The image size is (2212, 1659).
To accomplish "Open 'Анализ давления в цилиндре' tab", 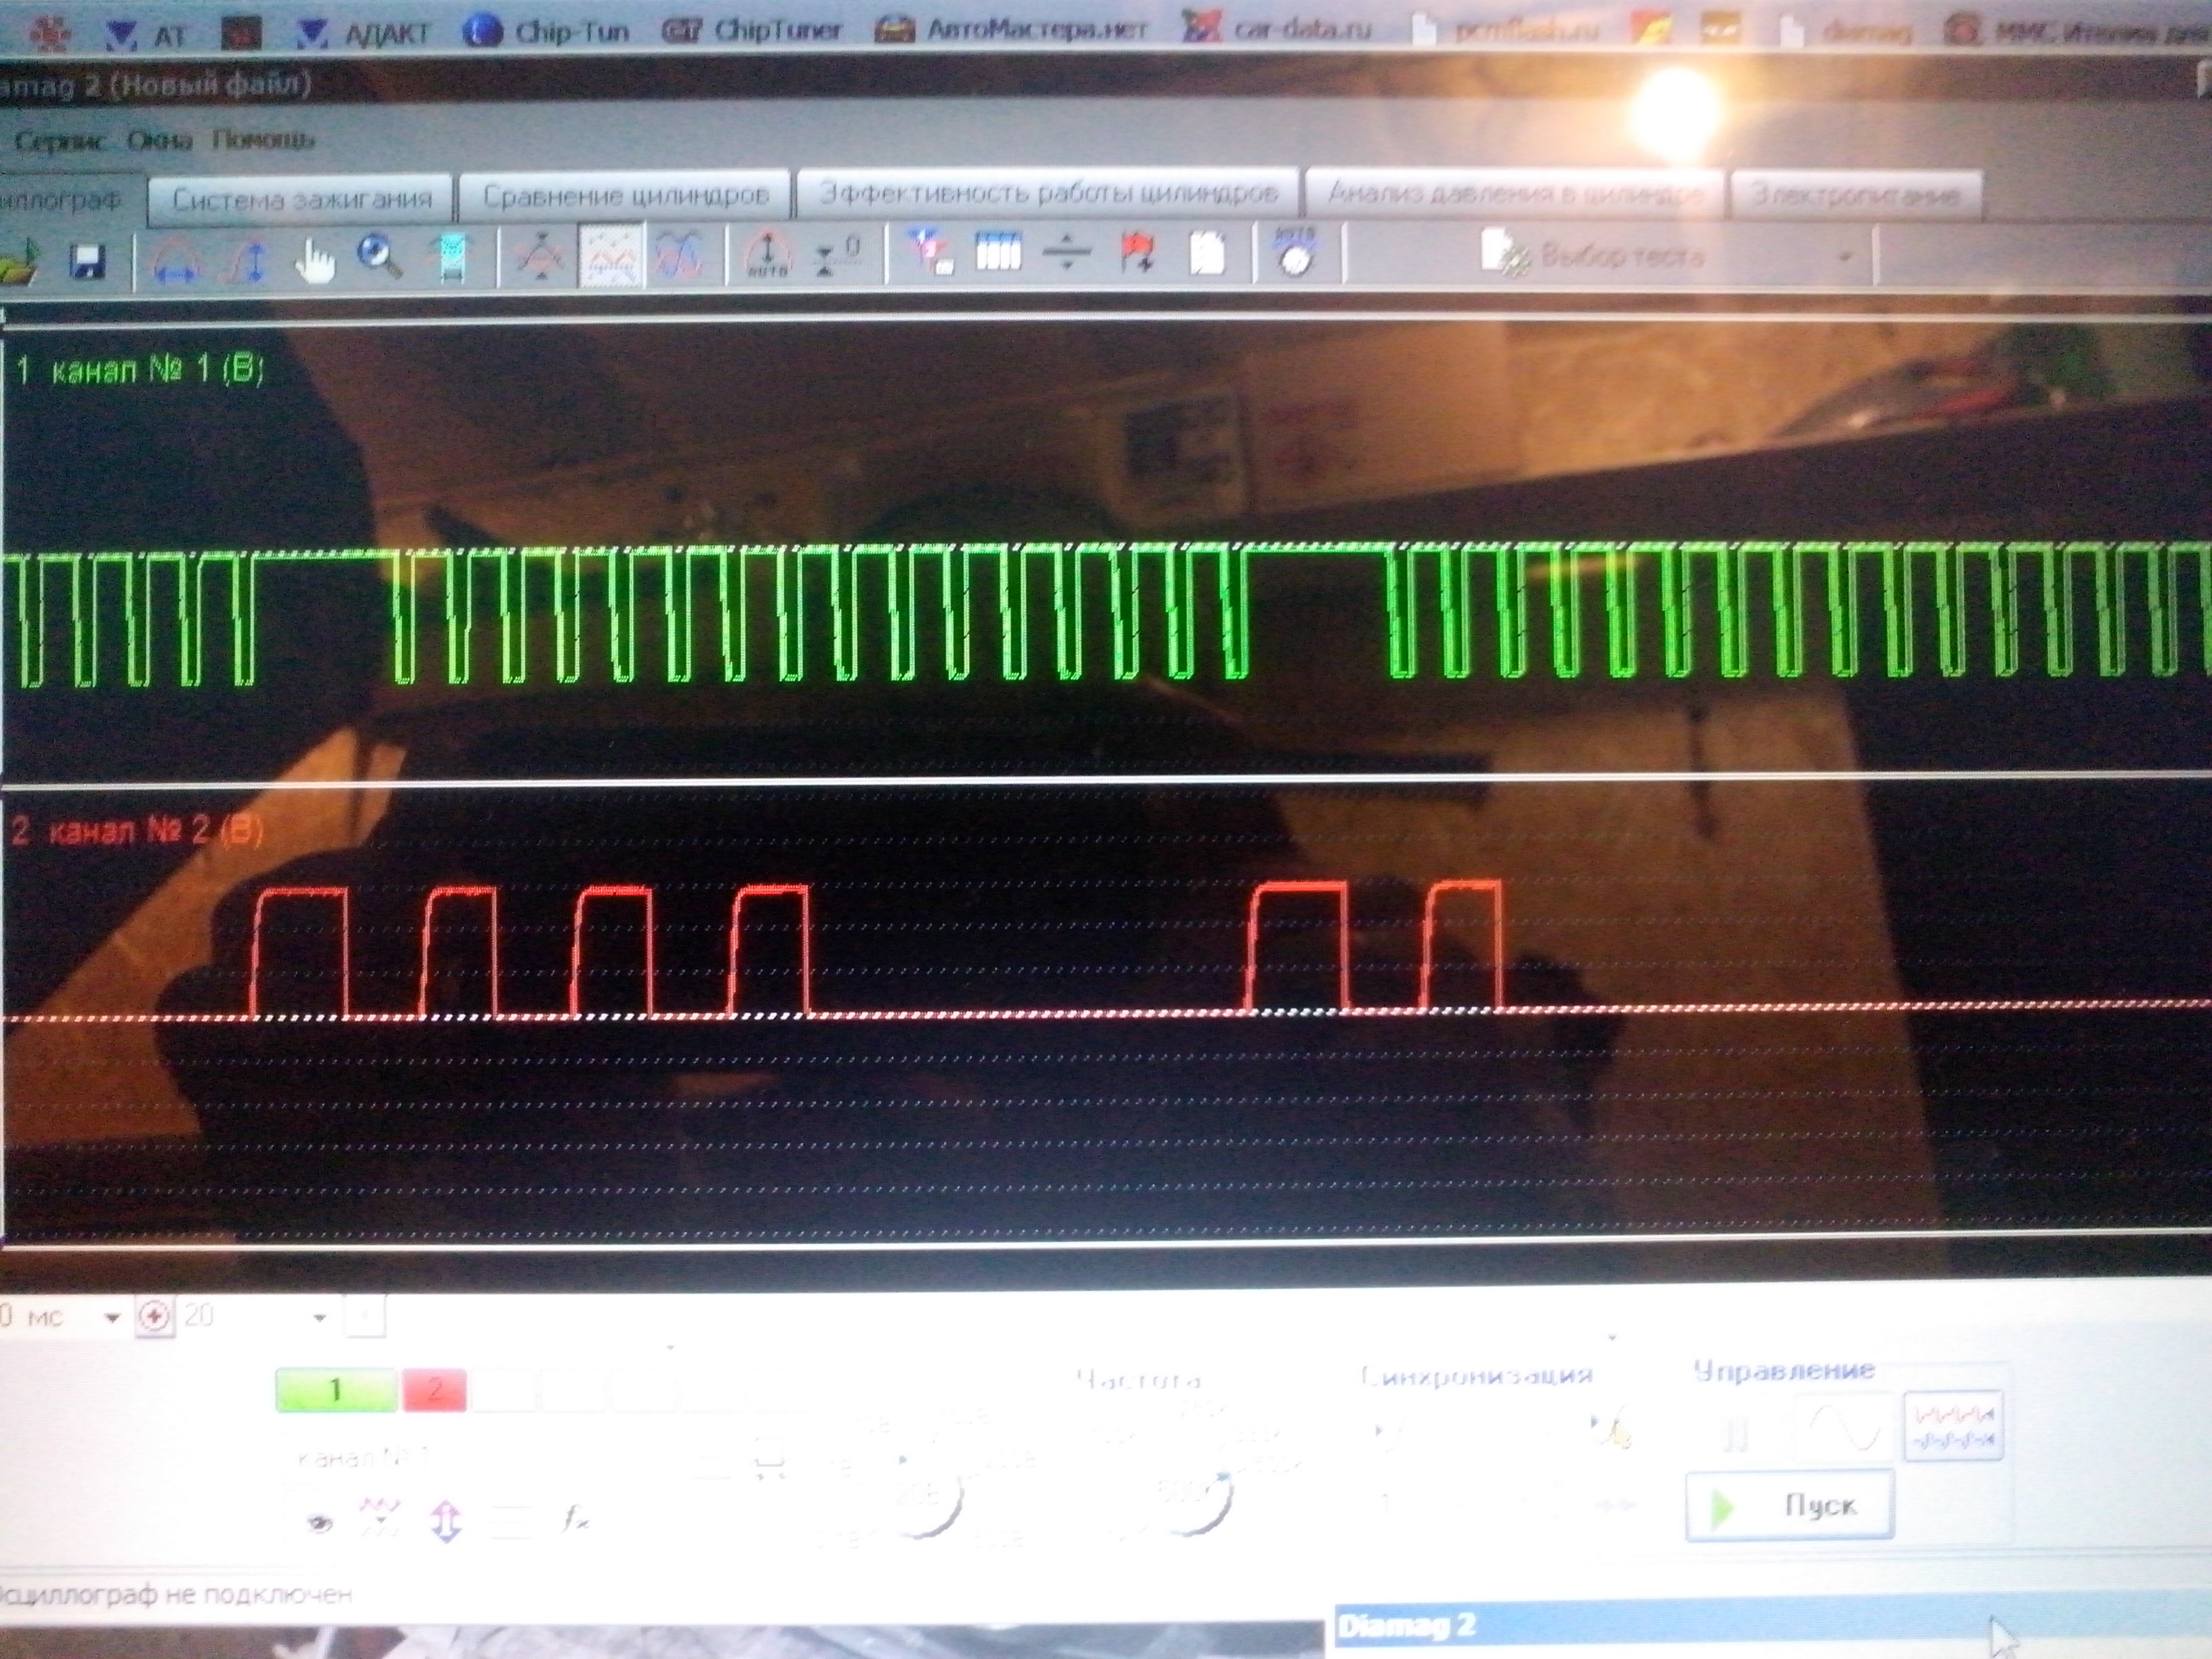I will tap(1515, 193).
